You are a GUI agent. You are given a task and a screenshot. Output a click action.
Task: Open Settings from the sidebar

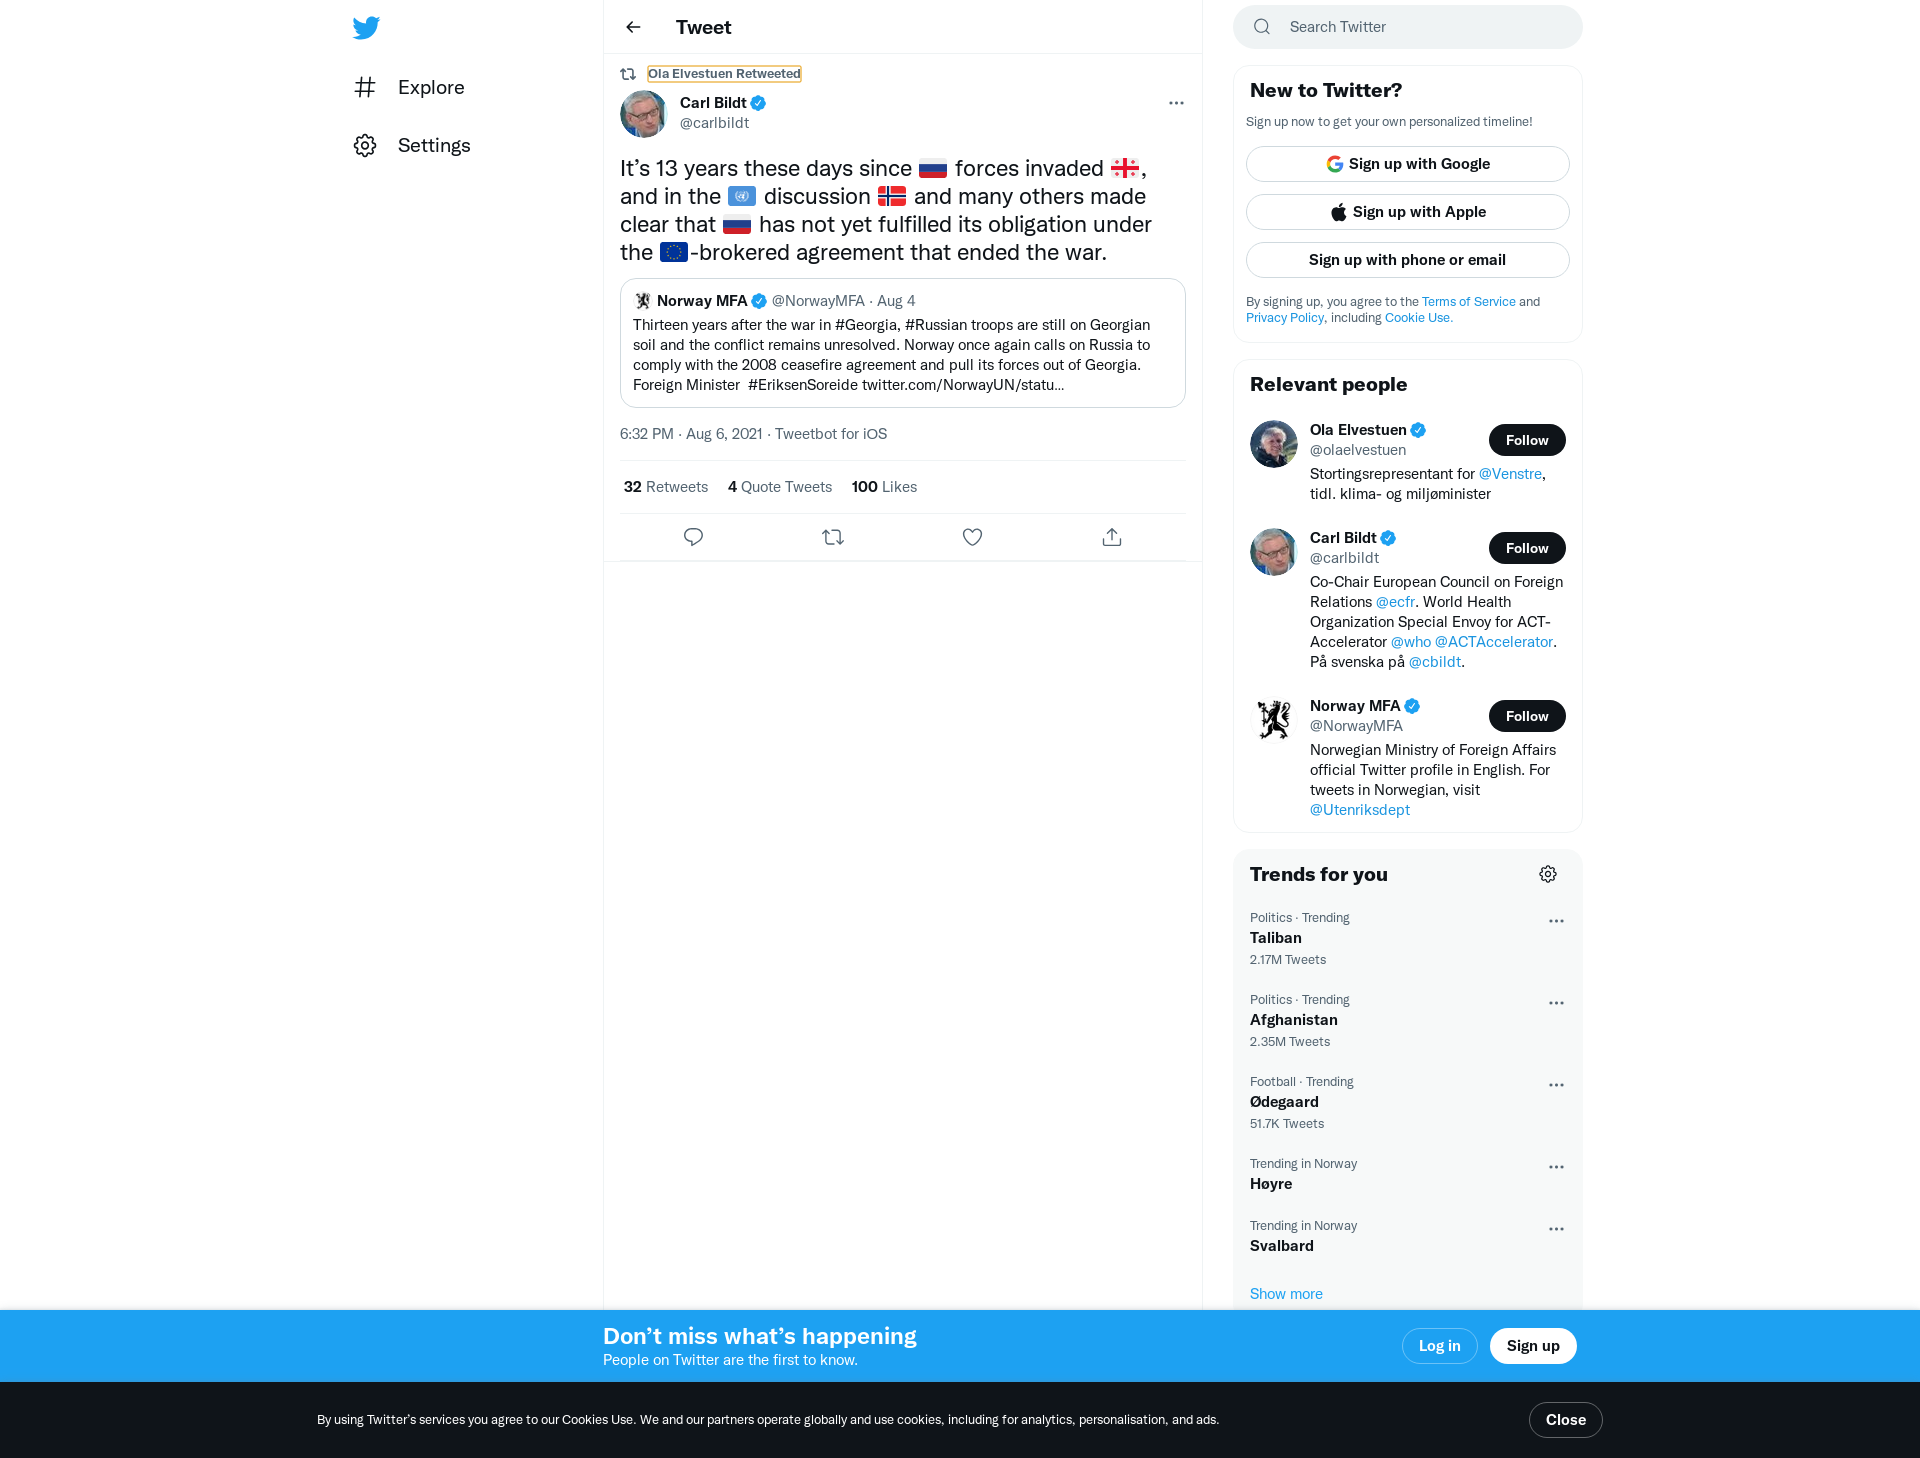coord(412,145)
